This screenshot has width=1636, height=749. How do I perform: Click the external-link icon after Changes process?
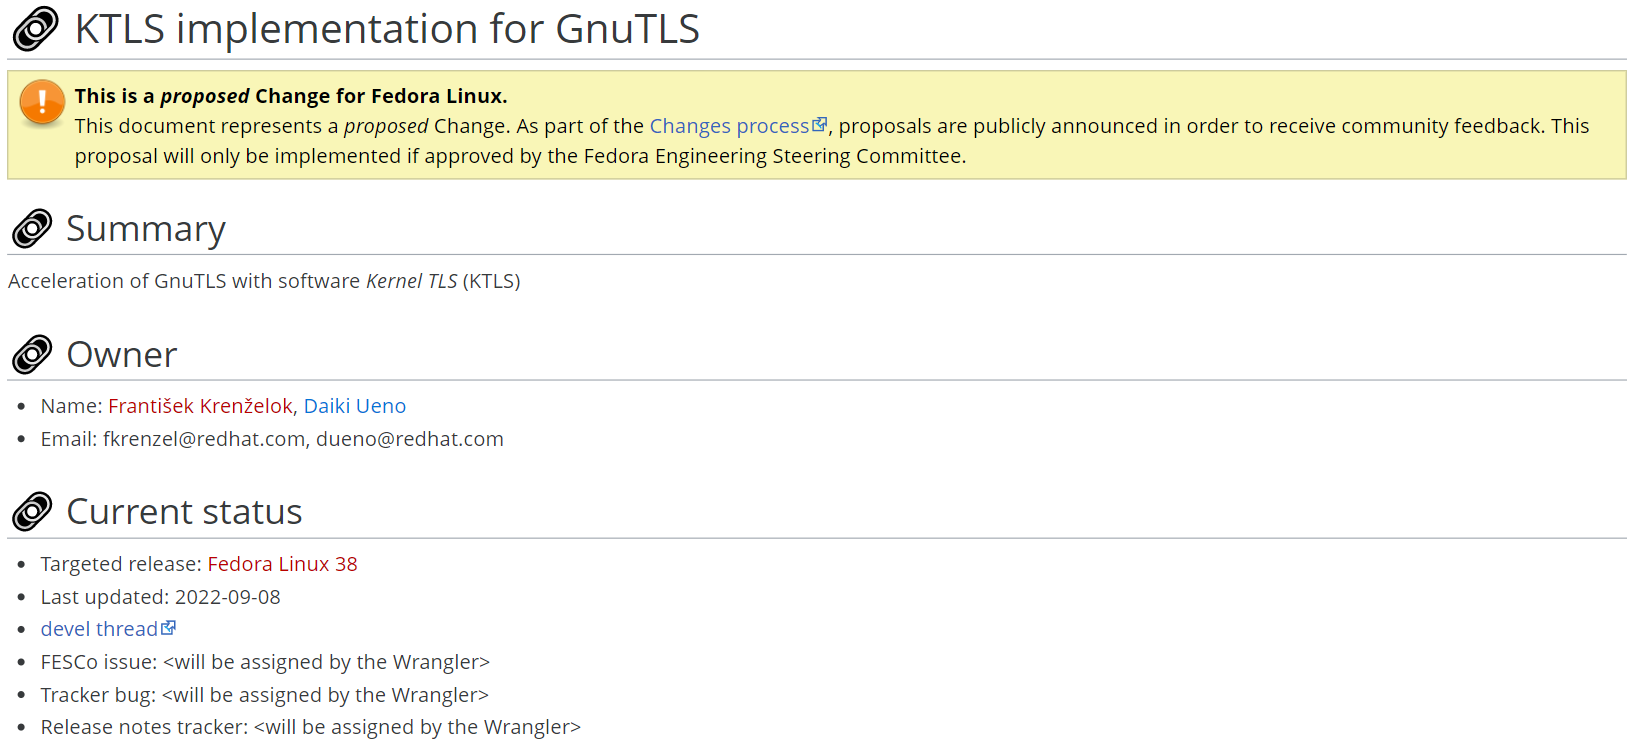[x=820, y=124]
